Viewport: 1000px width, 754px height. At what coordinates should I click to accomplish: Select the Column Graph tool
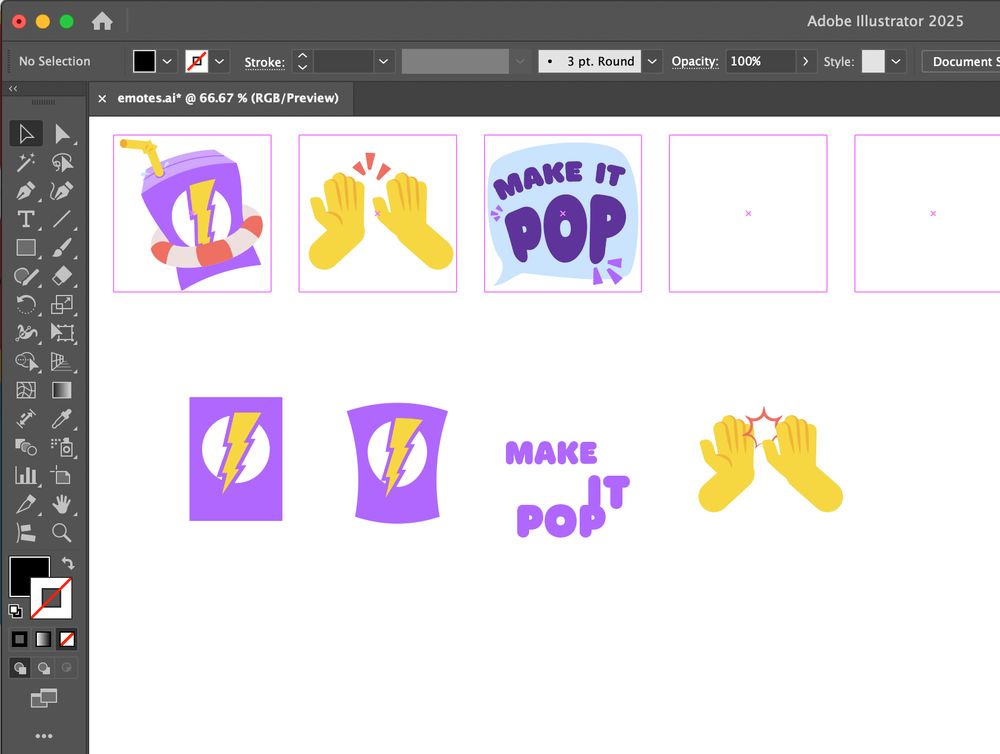(26, 475)
